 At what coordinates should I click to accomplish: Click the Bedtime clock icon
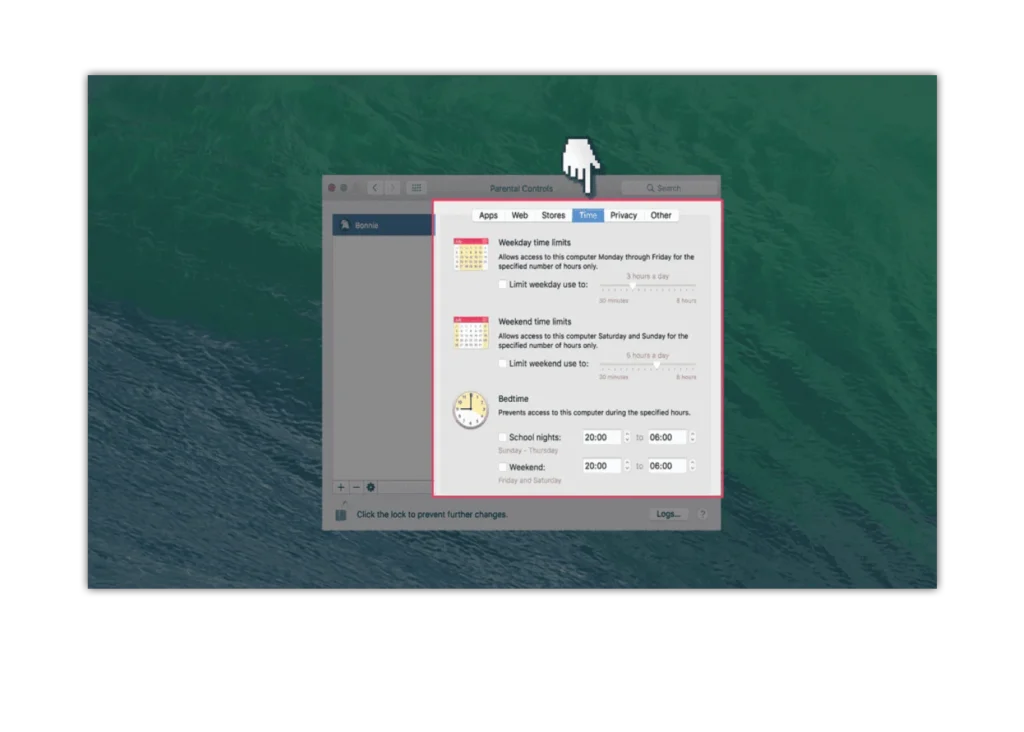point(471,410)
